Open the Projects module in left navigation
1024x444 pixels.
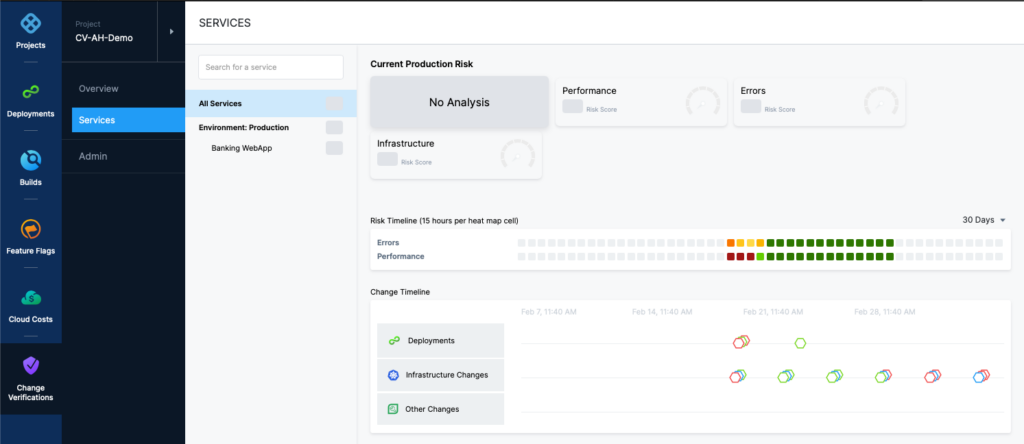(x=31, y=31)
